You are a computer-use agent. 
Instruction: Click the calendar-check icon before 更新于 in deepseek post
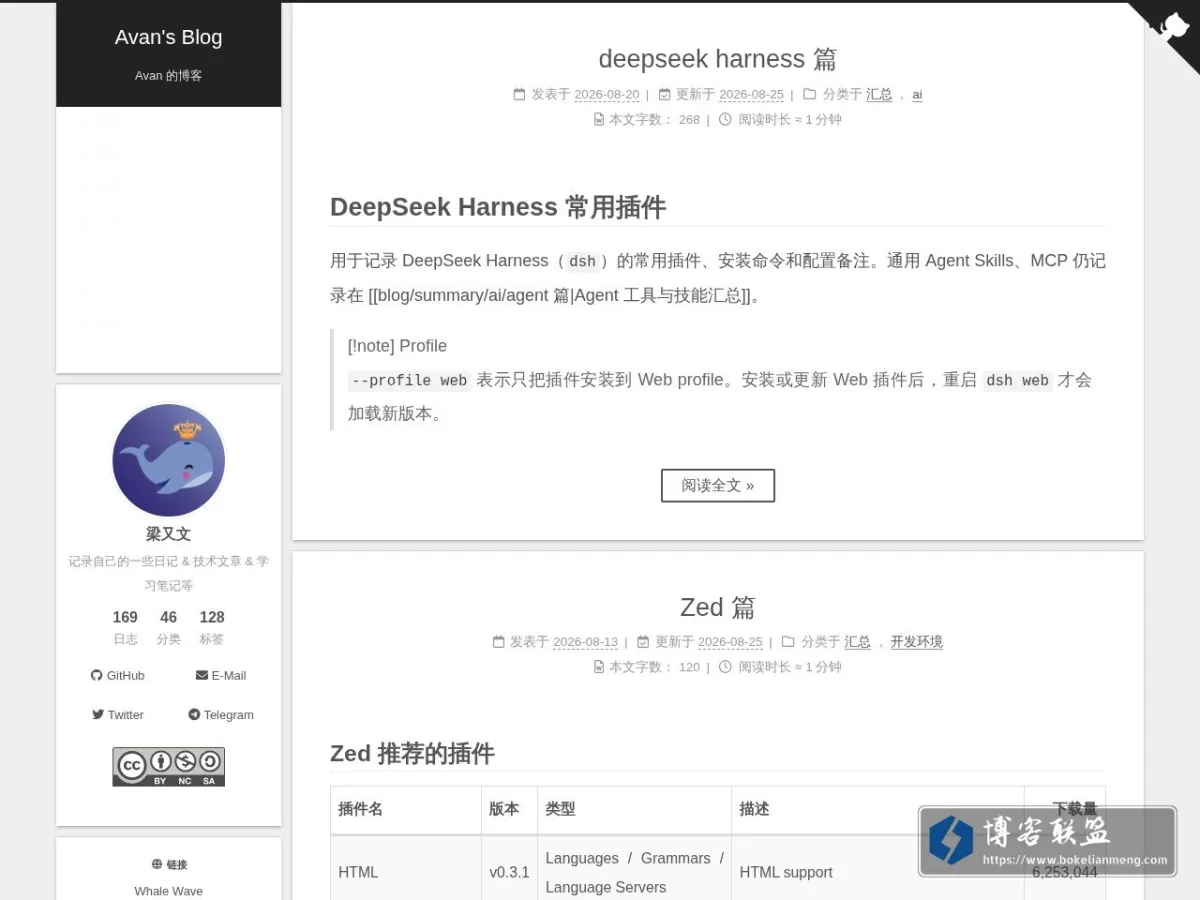664,95
